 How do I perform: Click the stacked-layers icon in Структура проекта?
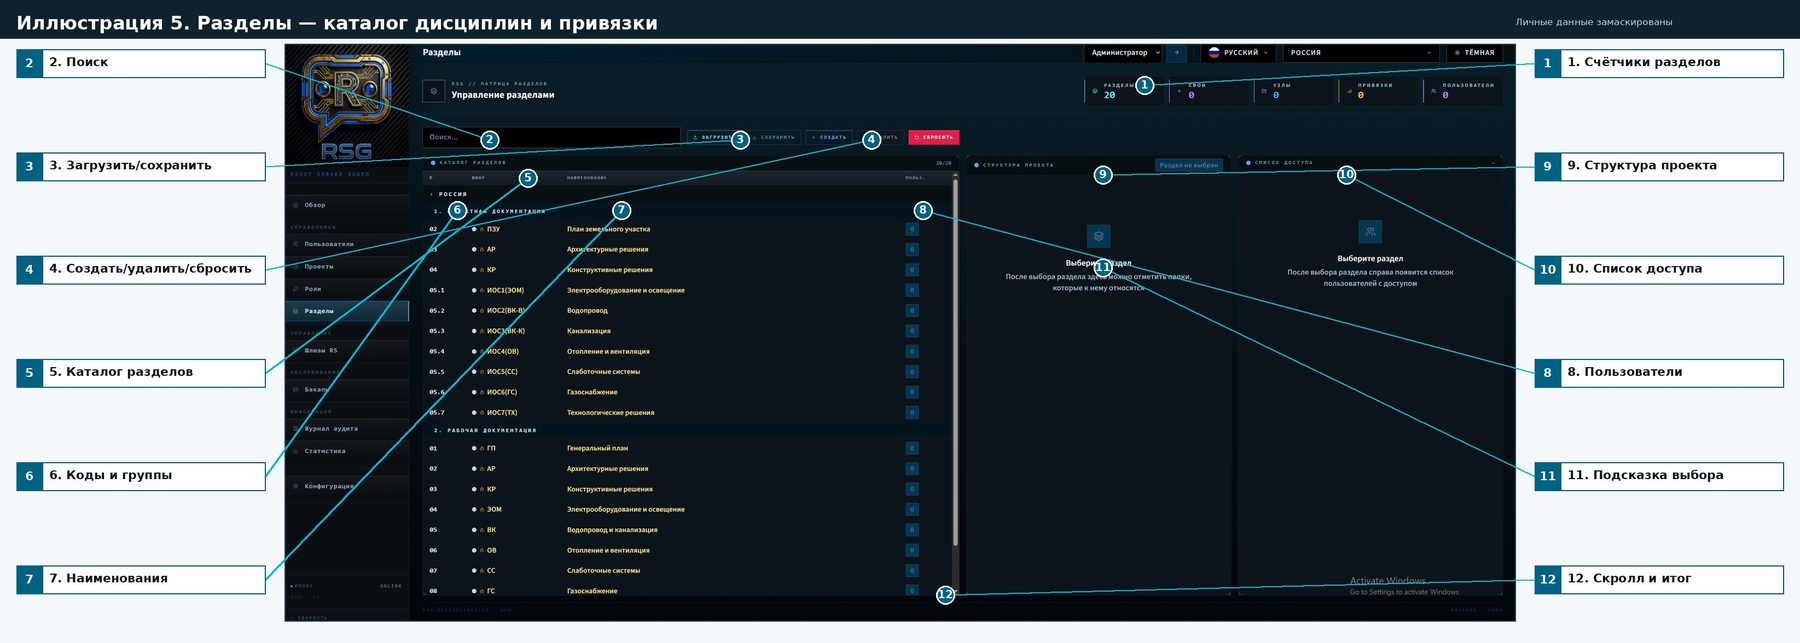tap(1098, 236)
